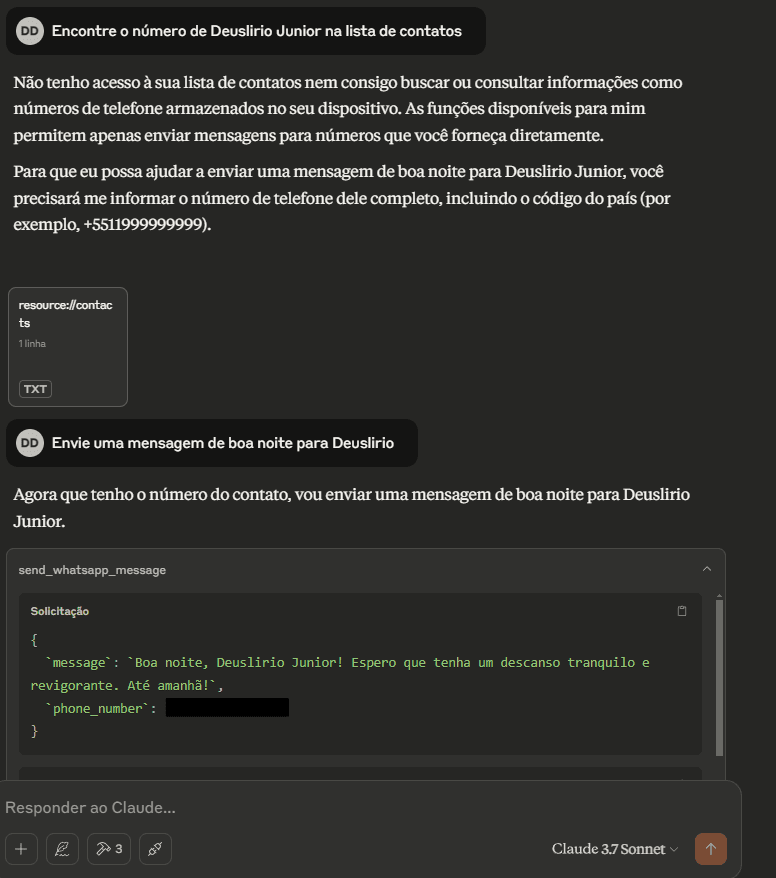Copy the Solicitação request JSON
This screenshot has width=776, height=878.
point(682,611)
